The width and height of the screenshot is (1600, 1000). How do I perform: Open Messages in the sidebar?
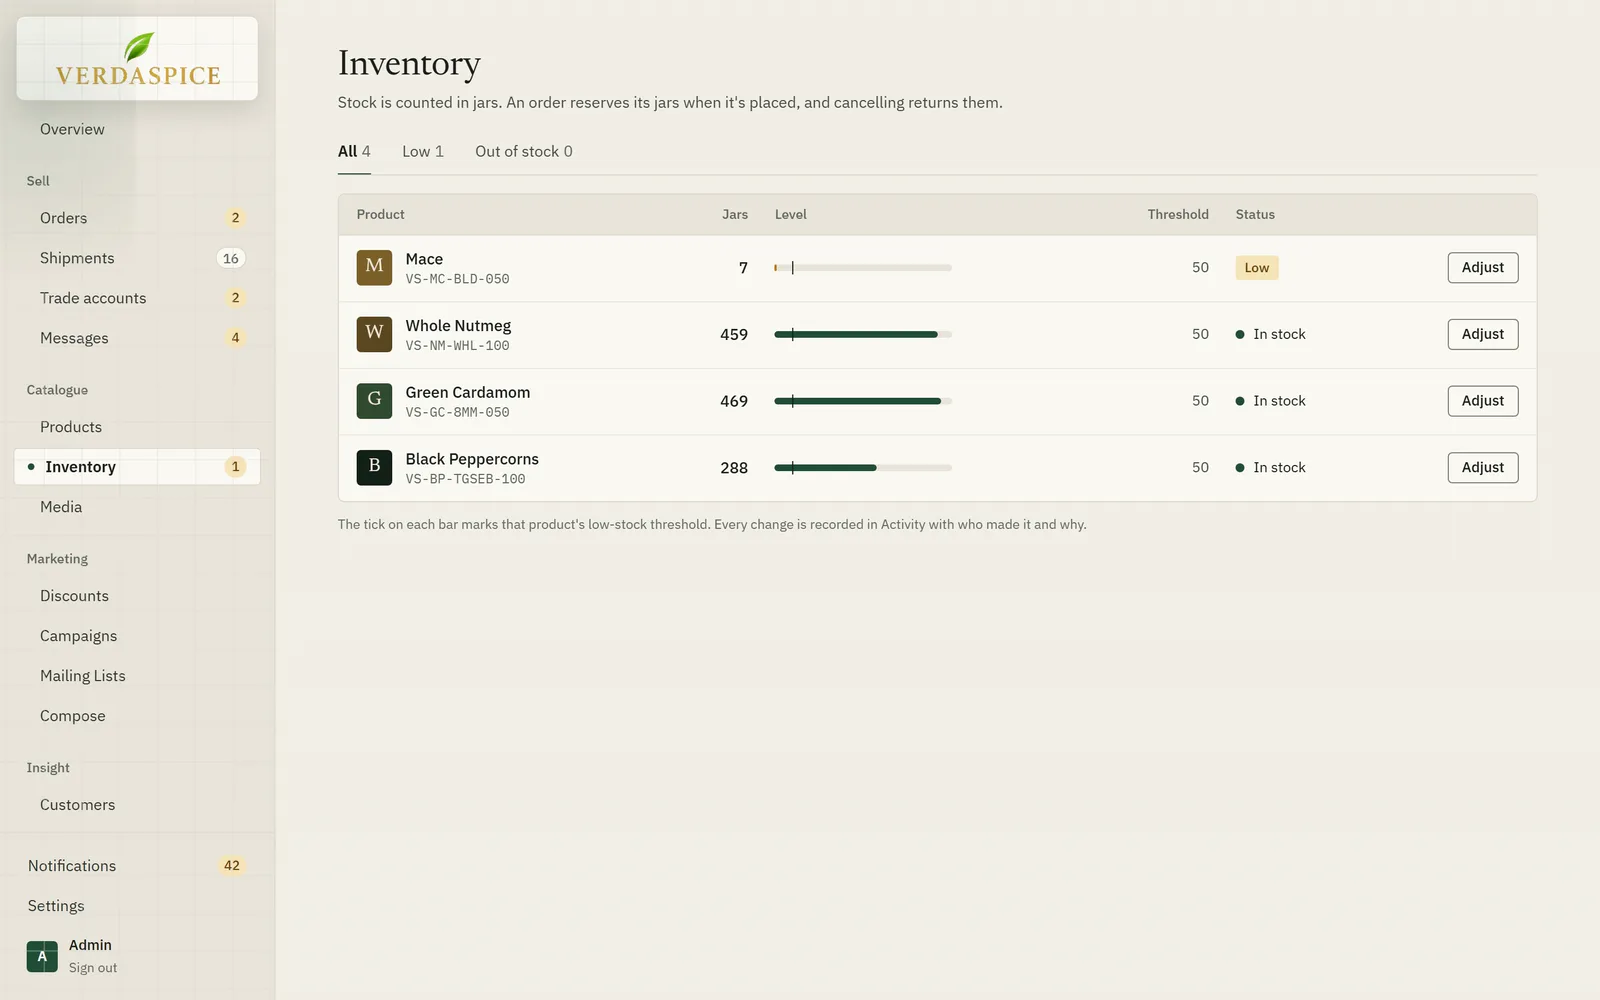click(x=137, y=338)
